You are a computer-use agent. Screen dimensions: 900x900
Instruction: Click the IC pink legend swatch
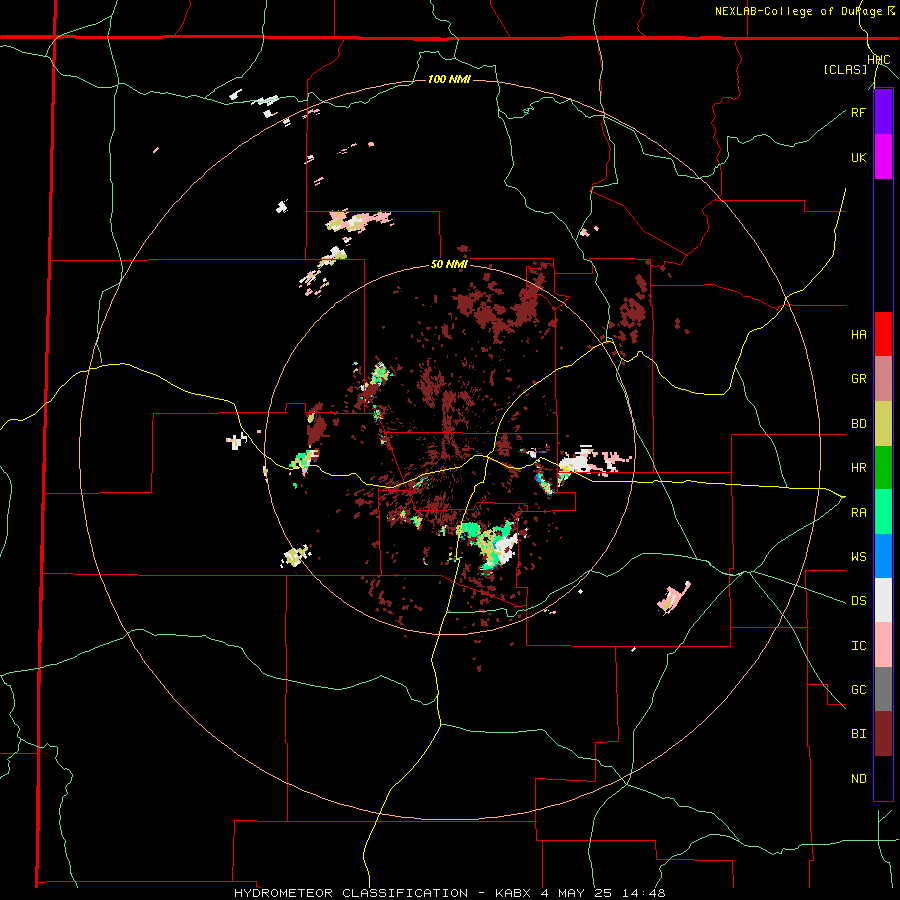pos(883,645)
